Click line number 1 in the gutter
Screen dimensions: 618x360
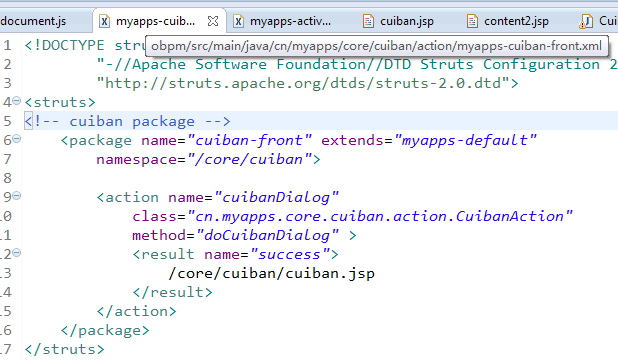(7, 45)
